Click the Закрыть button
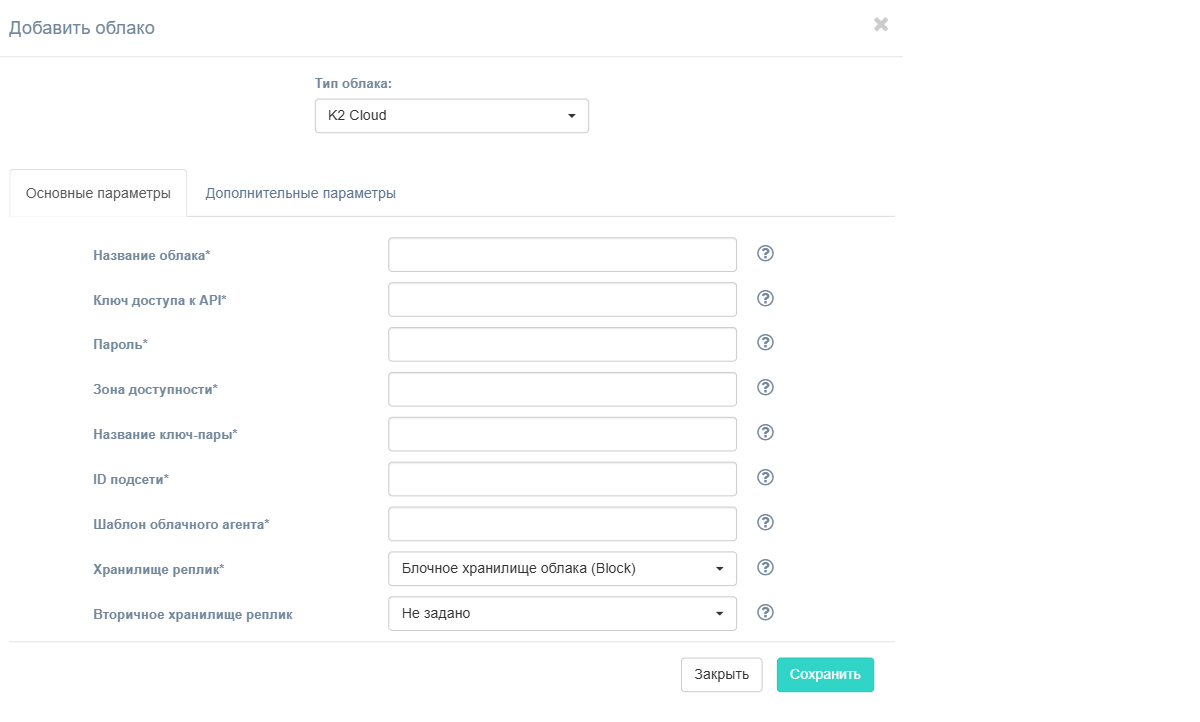The height and width of the screenshot is (722, 1200). pyautogui.click(x=722, y=674)
